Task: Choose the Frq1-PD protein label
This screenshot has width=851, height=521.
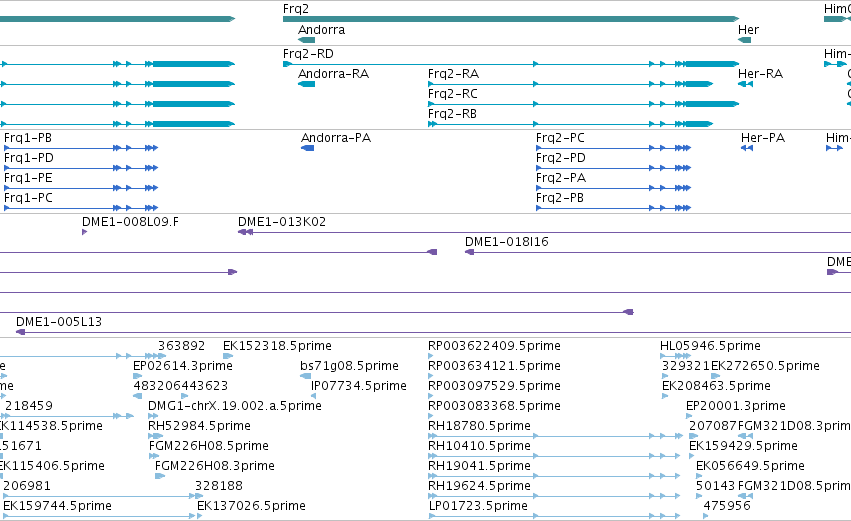Action: (x=29, y=158)
